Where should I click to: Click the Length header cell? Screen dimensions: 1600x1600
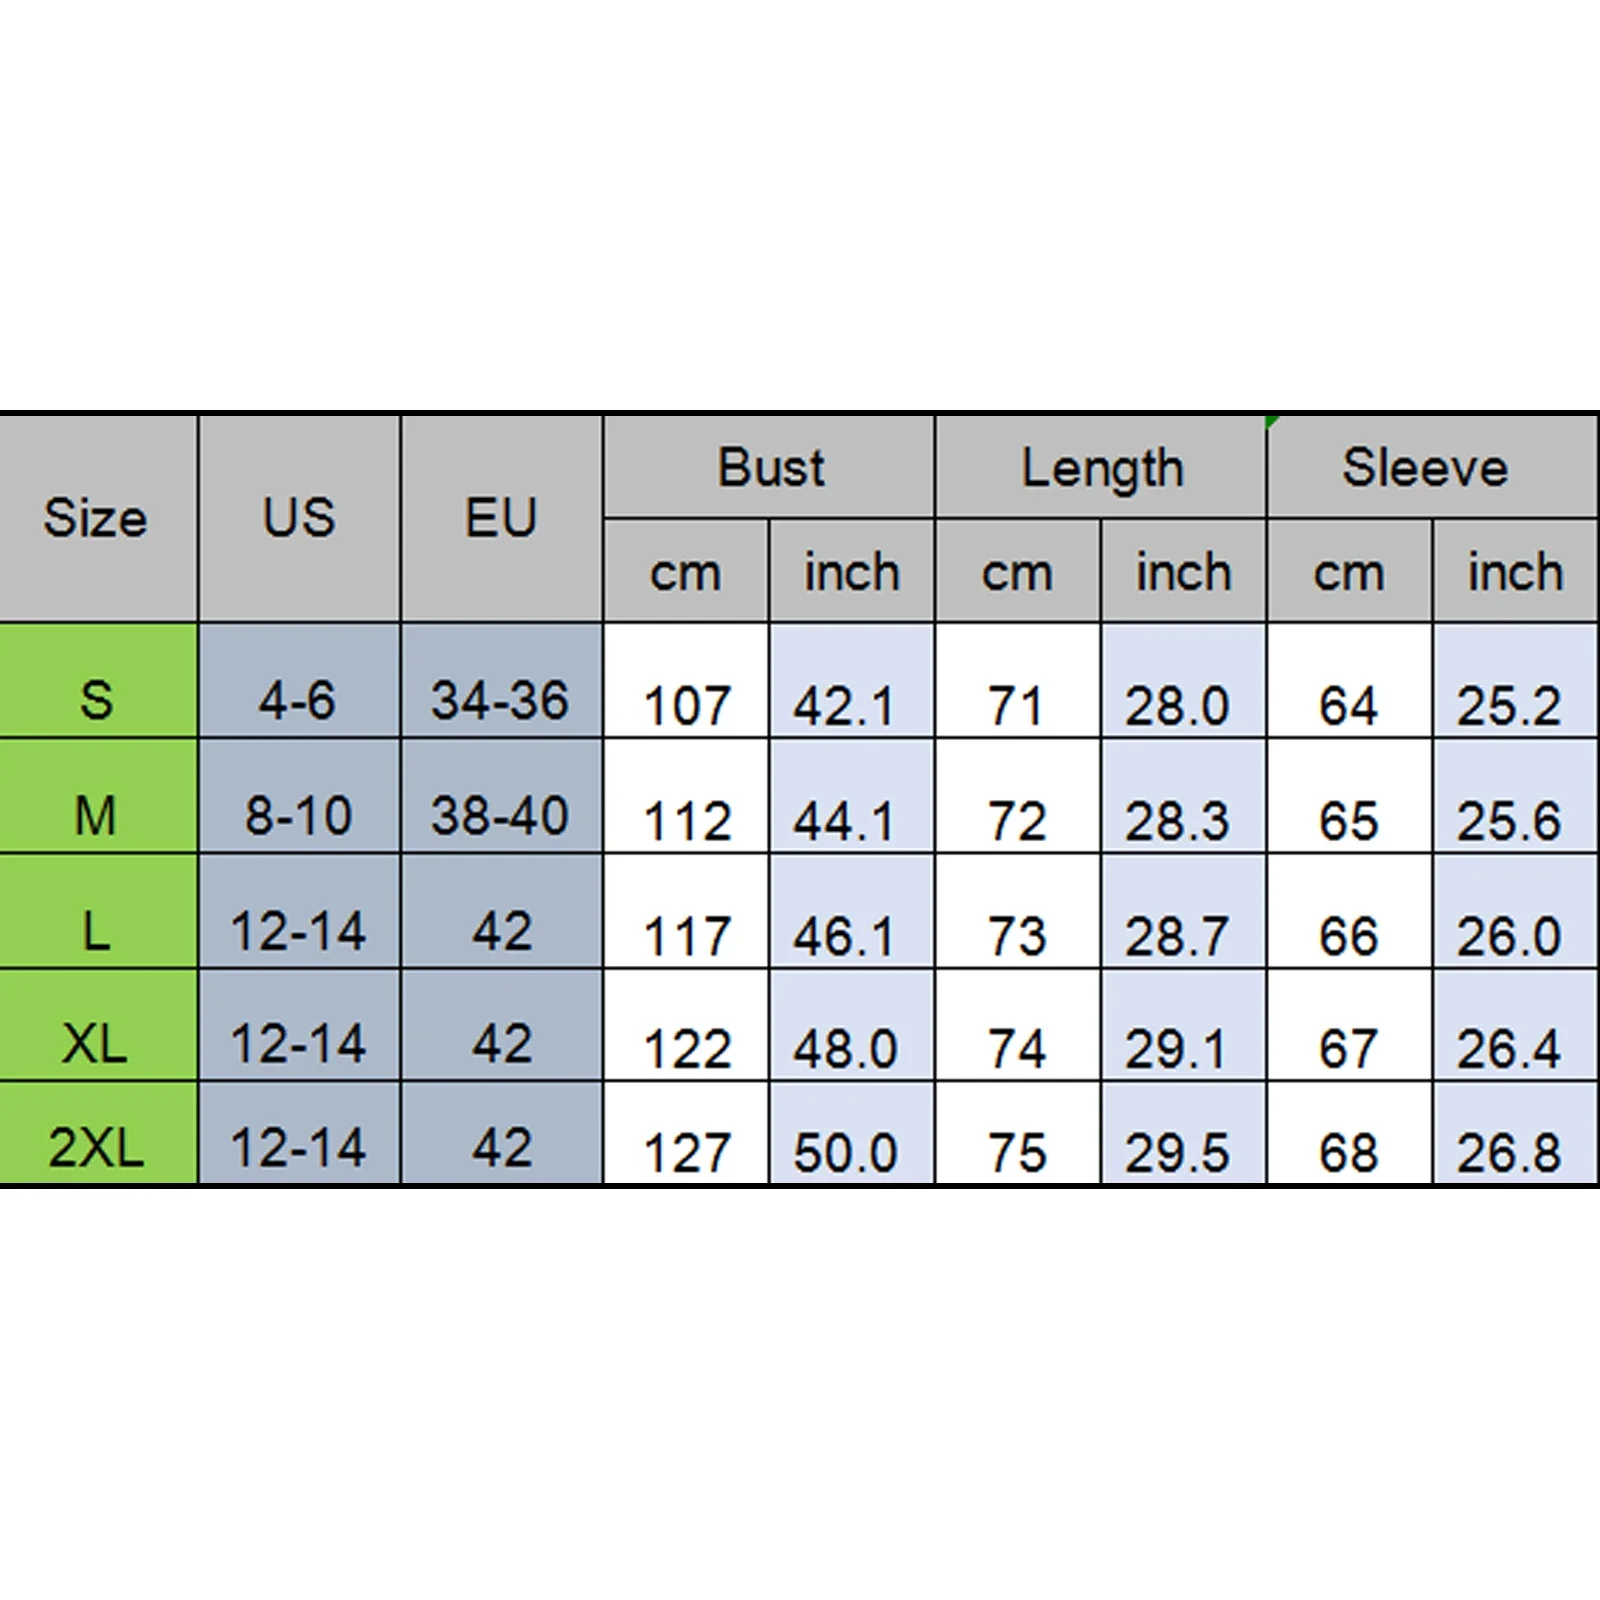[x=1100, y=467]
